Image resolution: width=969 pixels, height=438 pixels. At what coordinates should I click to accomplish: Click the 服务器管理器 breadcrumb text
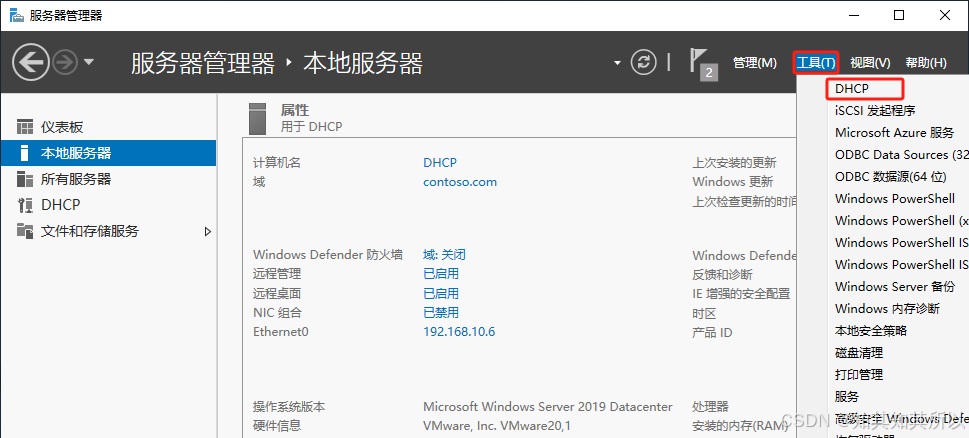[x=203, y=63]
